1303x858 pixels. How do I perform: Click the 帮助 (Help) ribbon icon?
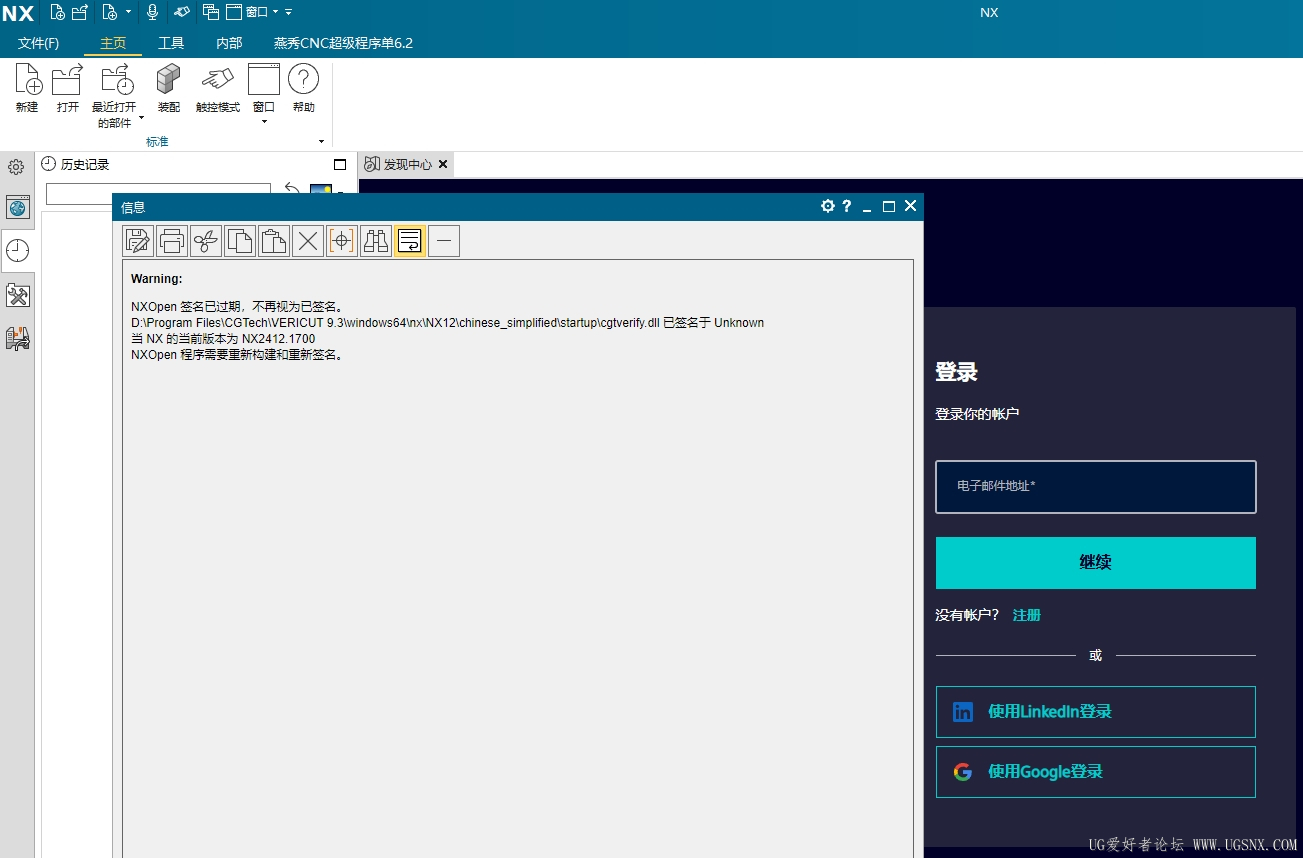point(304,89)
